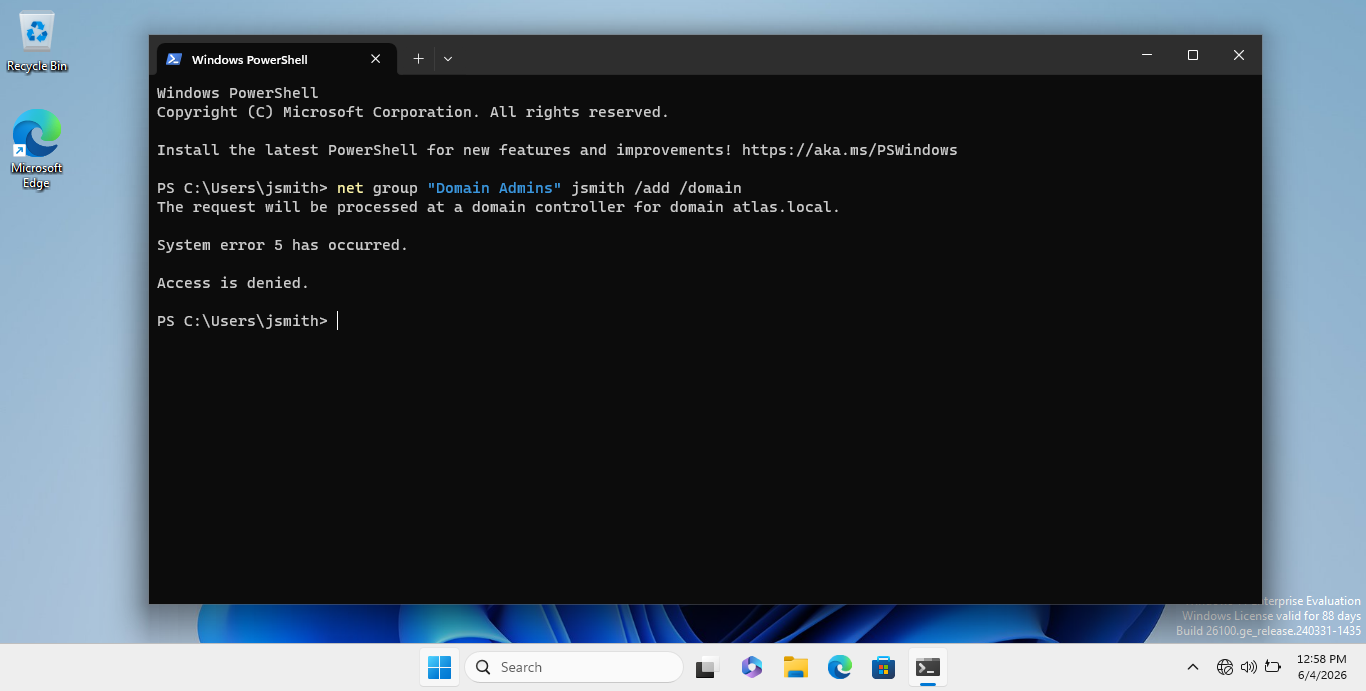The height and width of the screenshot is (691, 1366).
Task: Click the Terminal taskbar icon
Action: [928, 667]
